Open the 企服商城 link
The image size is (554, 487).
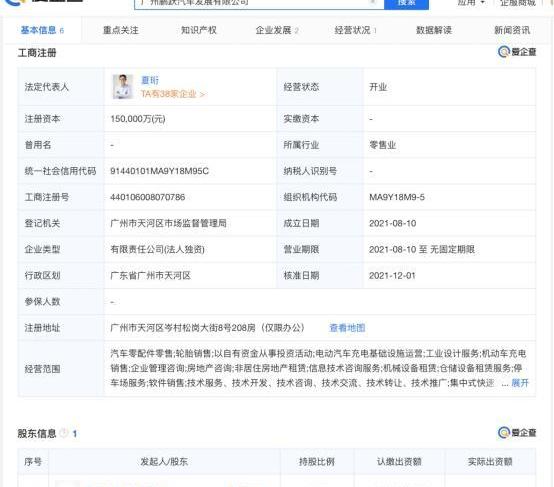click(x=518, y=3)
